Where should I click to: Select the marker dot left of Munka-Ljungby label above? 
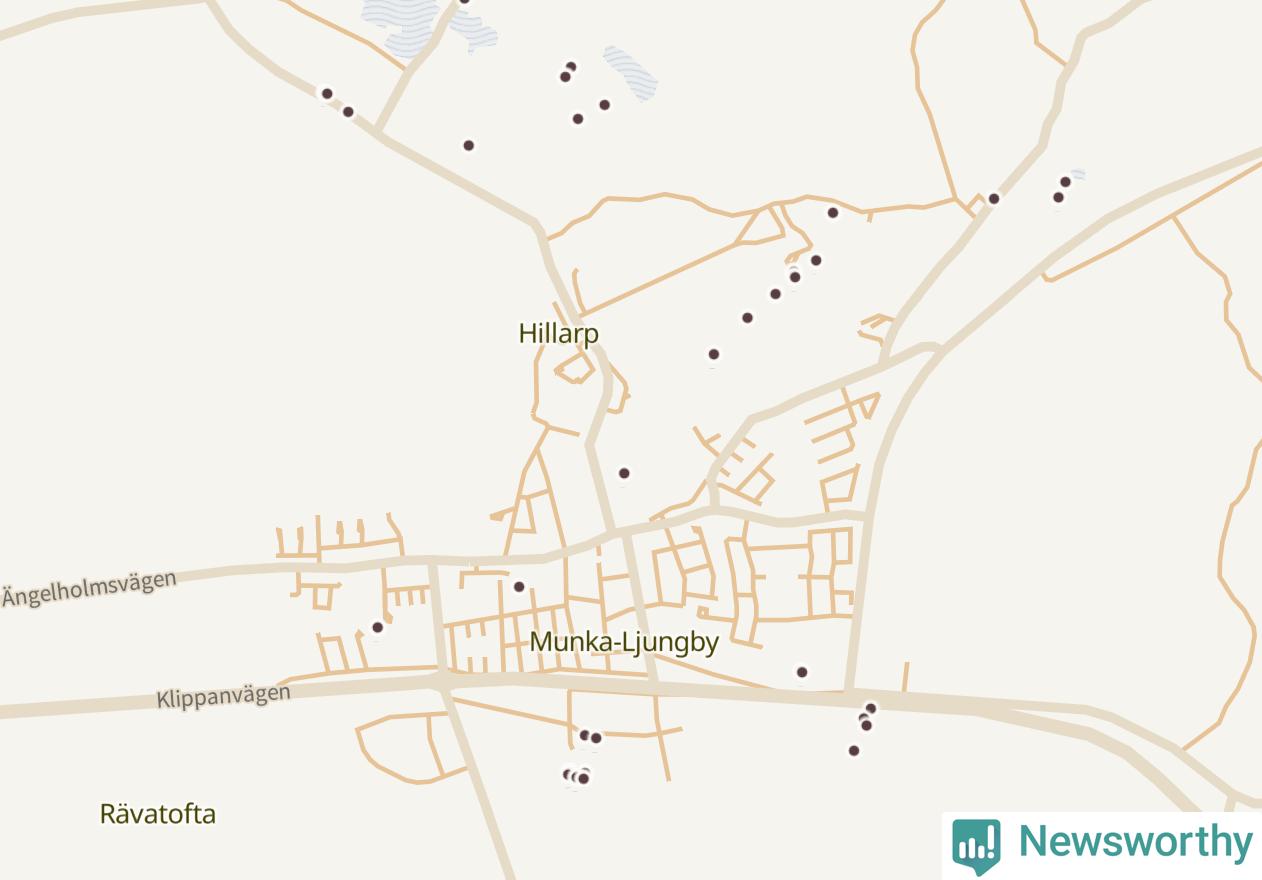point(519,587)
